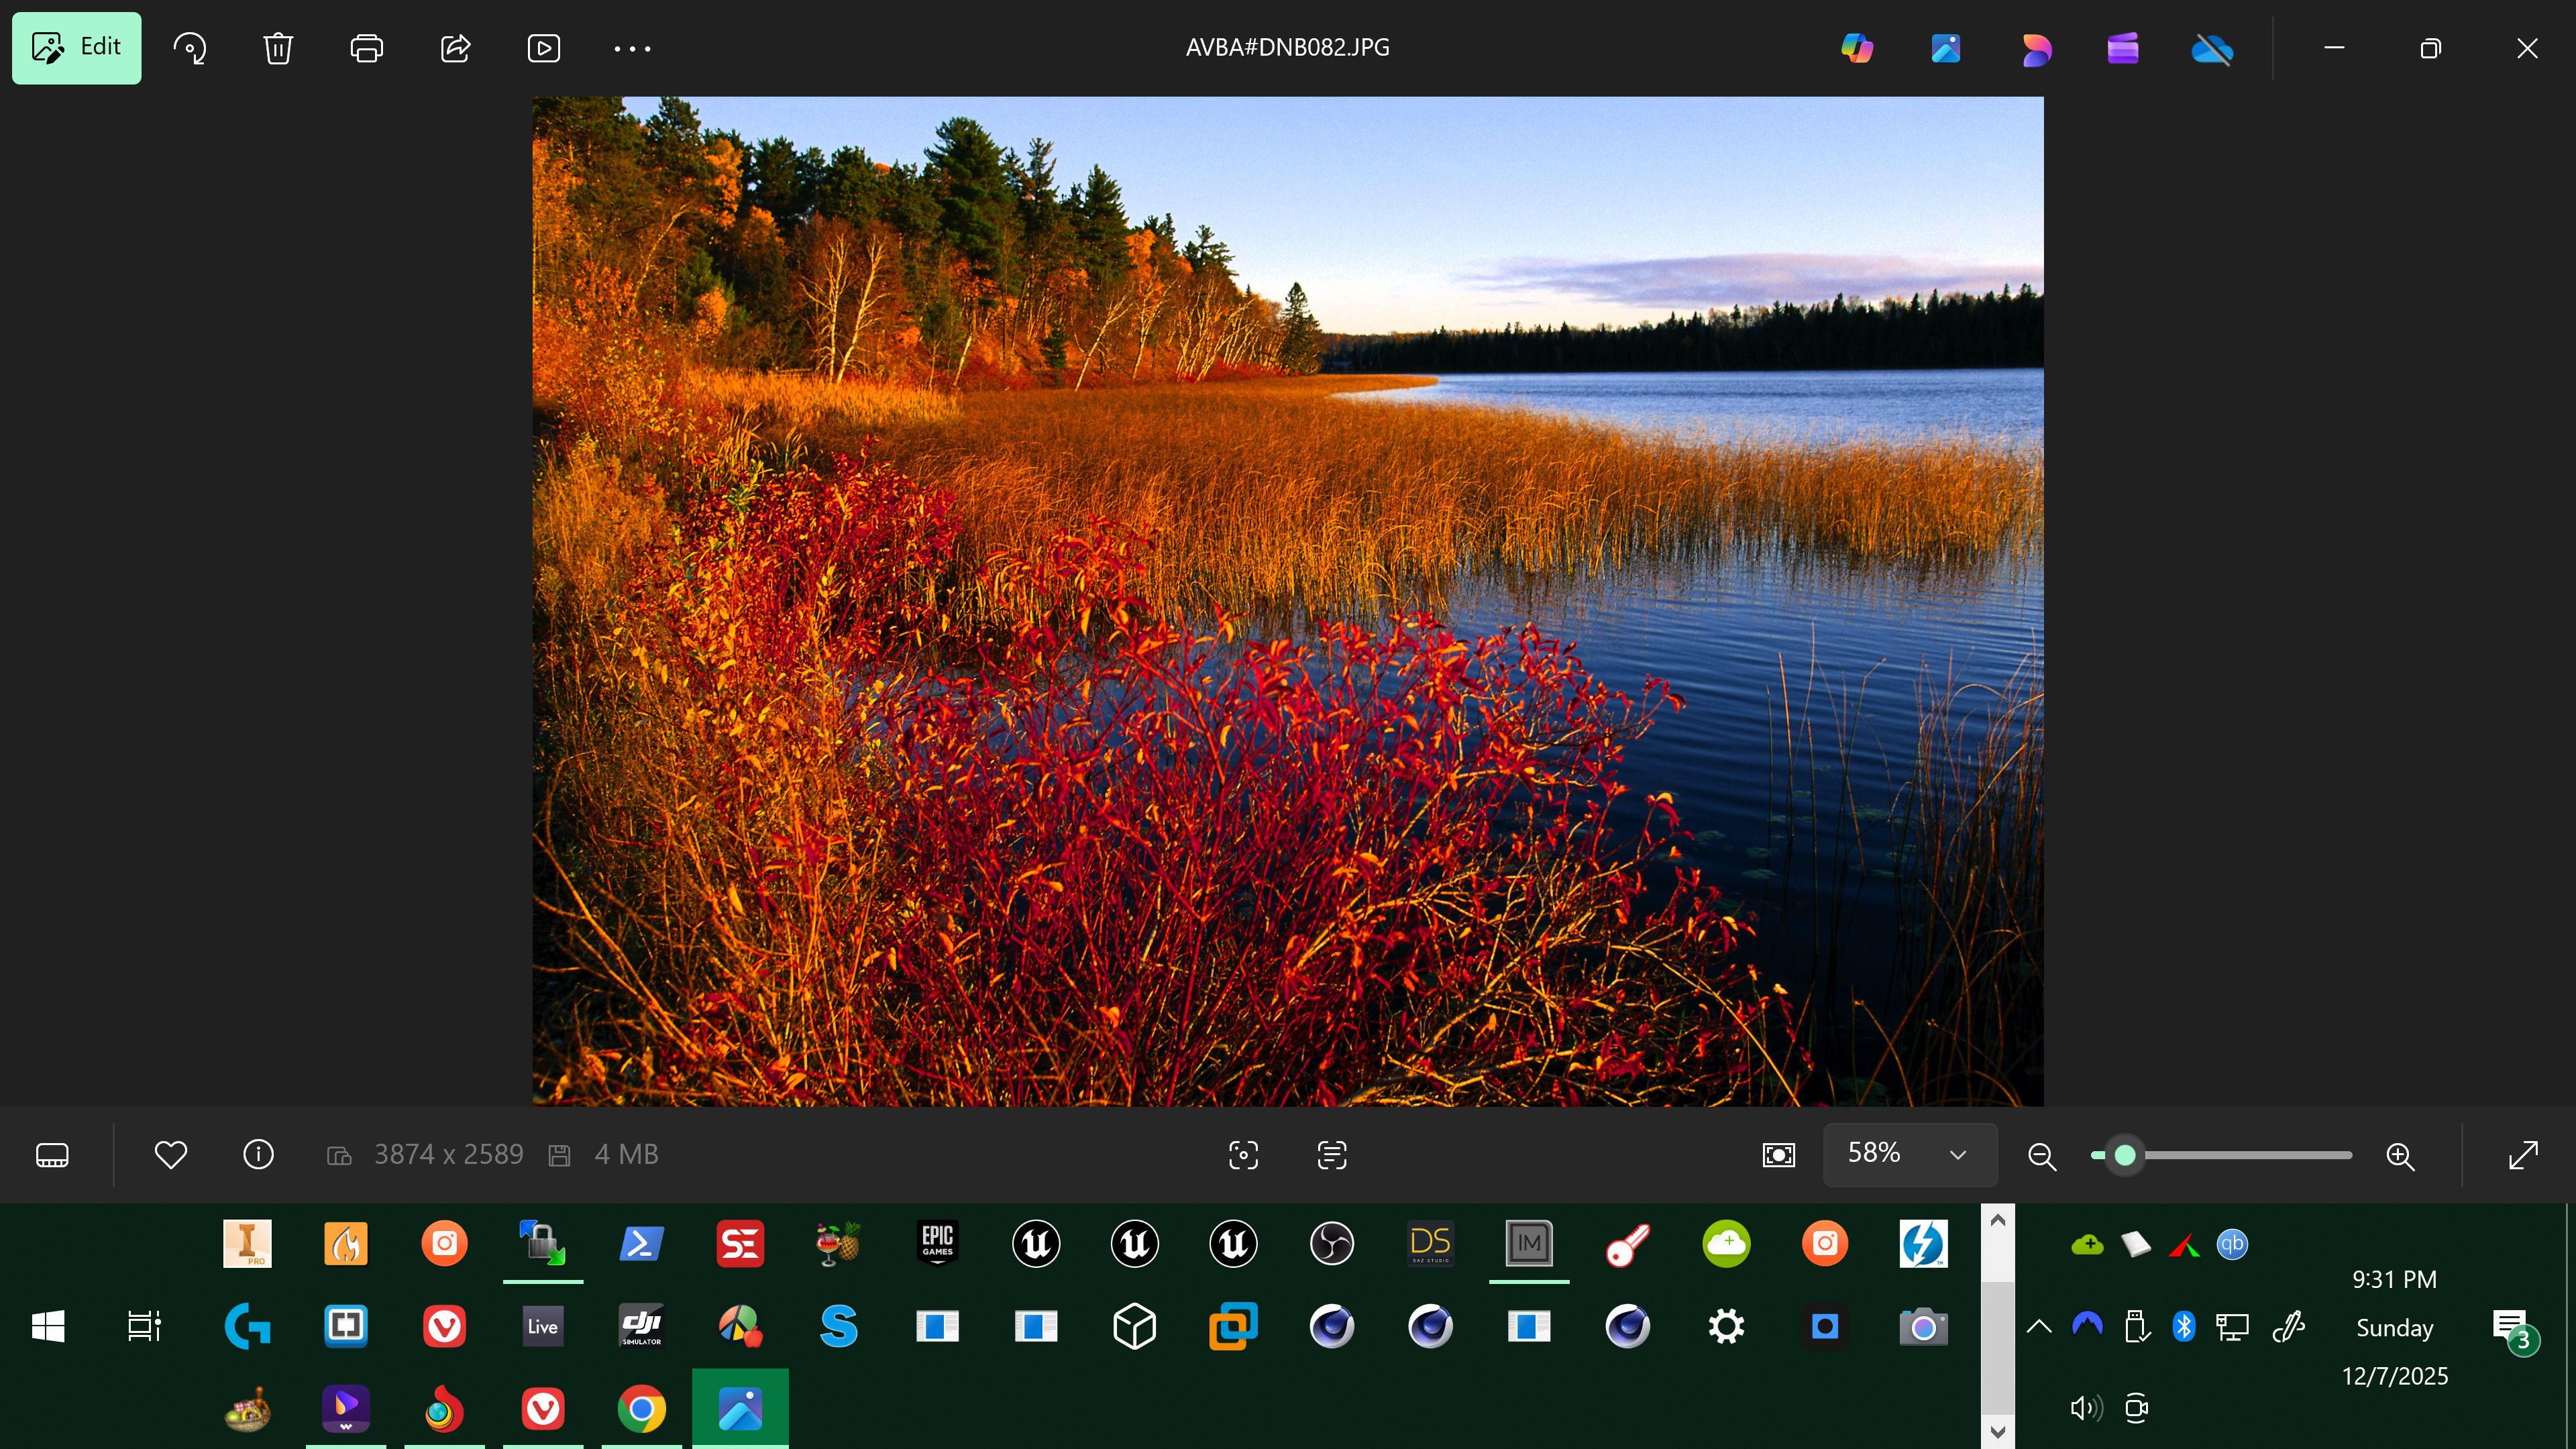This screenshot has height=1449, width=2576.
Task: Delete the photo with the trash icon
Action: pos(278,48)
